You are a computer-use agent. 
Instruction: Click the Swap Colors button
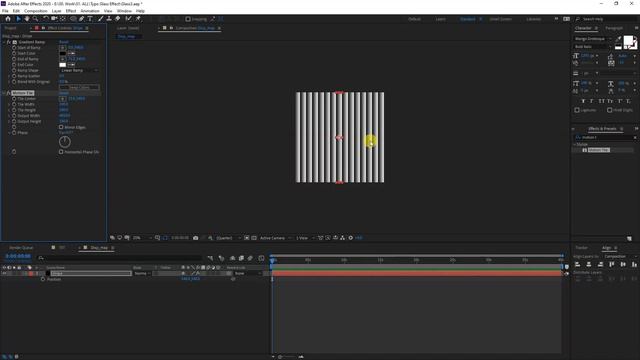pos(79,87)
